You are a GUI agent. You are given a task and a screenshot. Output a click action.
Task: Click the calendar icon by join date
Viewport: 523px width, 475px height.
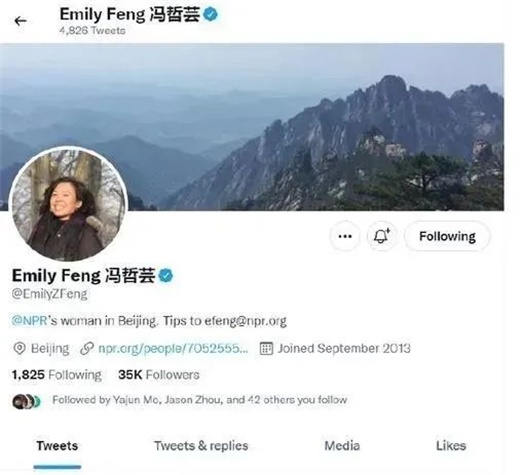pyautogui.click(x=266, y=349)
